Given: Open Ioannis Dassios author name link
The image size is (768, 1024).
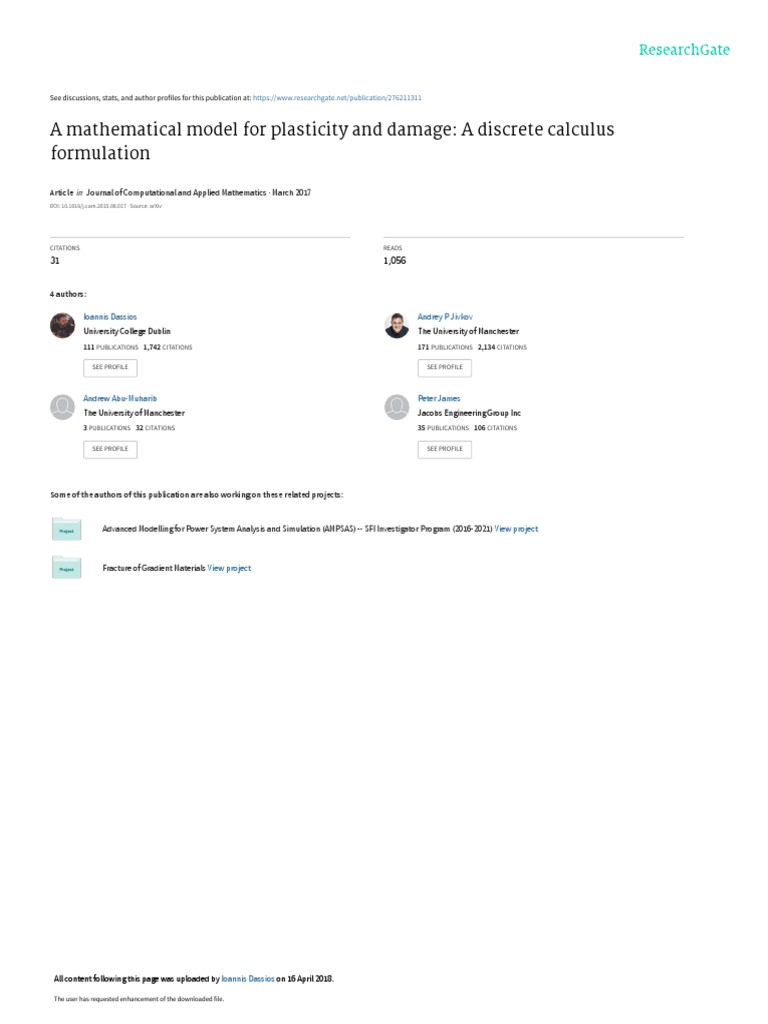Looking at the screenshot, I should (110, 316).
